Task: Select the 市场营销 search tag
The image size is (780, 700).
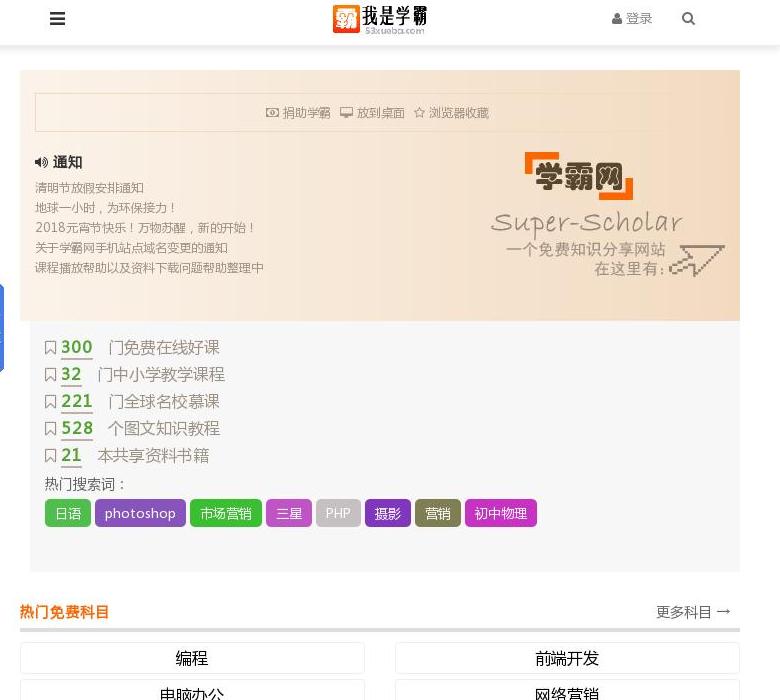Action: pos(226,513)
